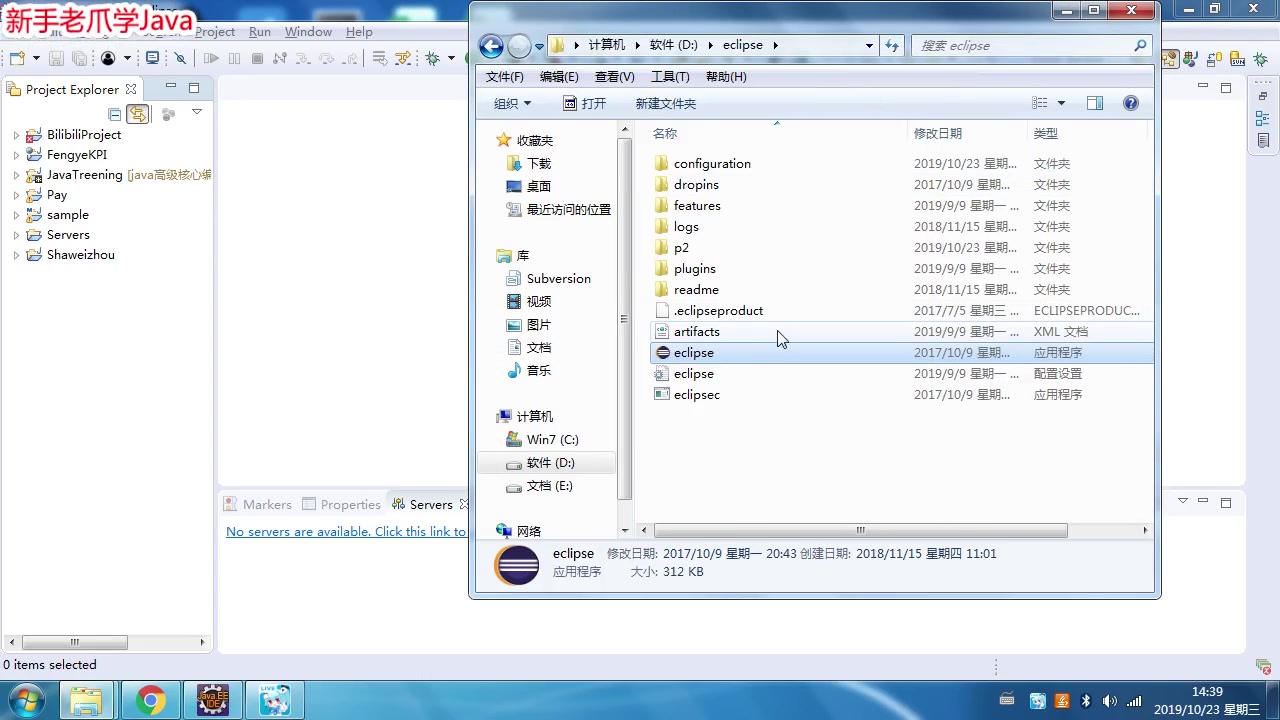The height and width of the screenshot is (720, 1280).
Task: Open the New wizard dropdown arrow
Action: click(x=35, y=59)
